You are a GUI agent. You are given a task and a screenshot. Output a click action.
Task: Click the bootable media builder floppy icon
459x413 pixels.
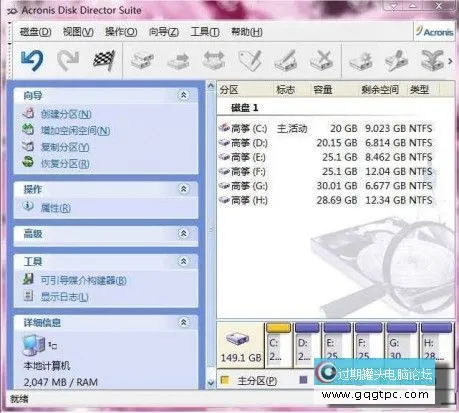[x=28, y=279]
